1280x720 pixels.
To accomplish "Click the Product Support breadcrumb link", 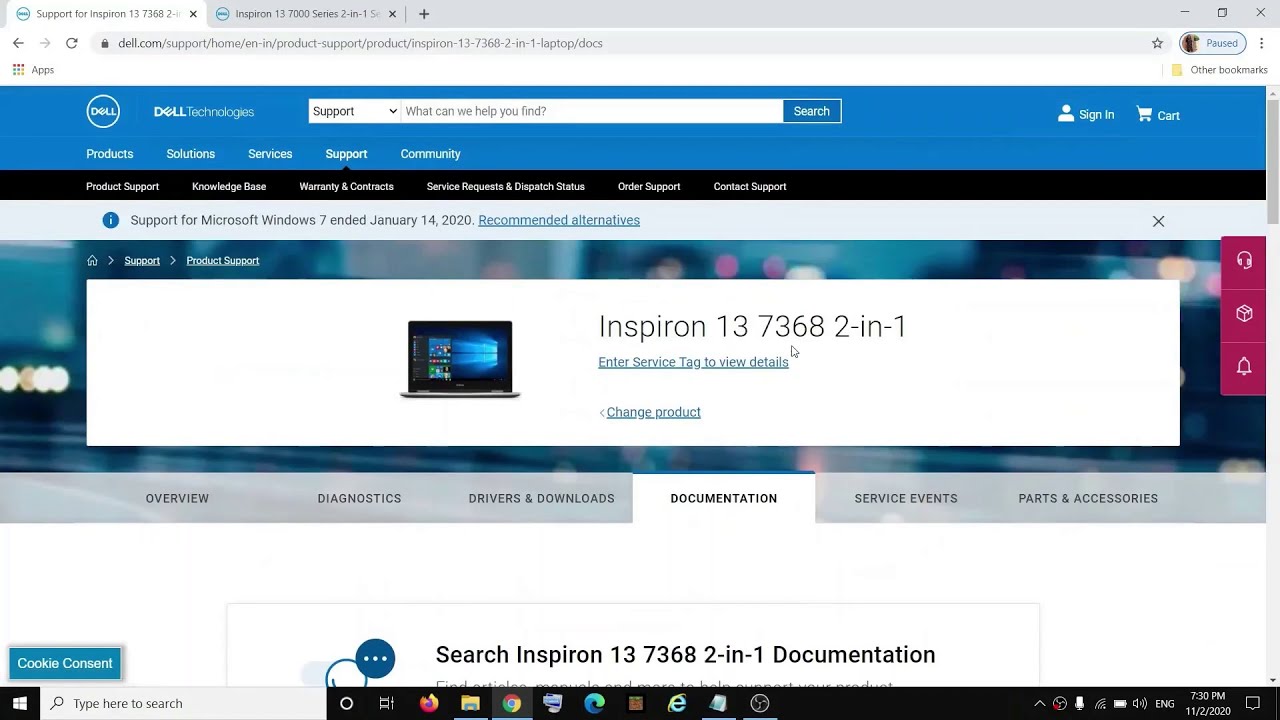I will tap(222, 260).
